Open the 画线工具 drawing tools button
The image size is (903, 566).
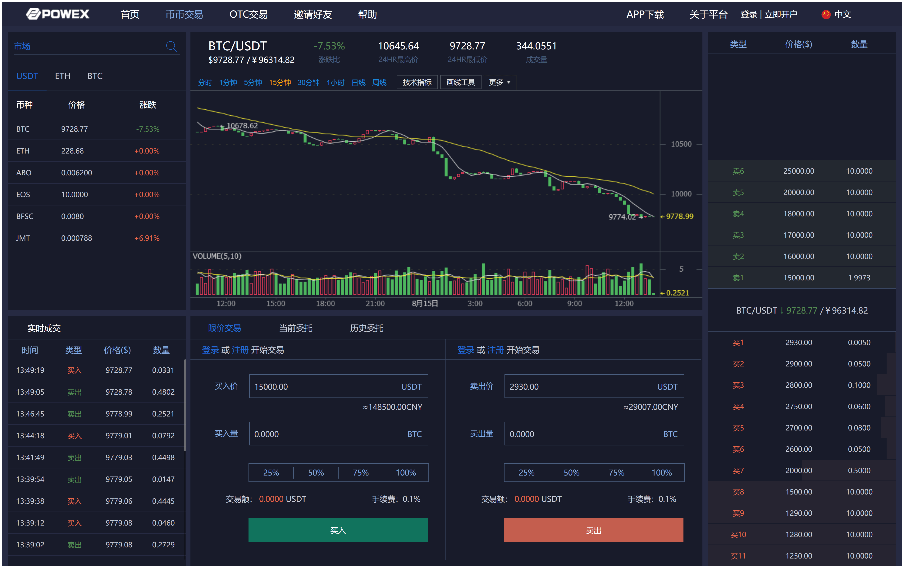[x=461, y=82]
